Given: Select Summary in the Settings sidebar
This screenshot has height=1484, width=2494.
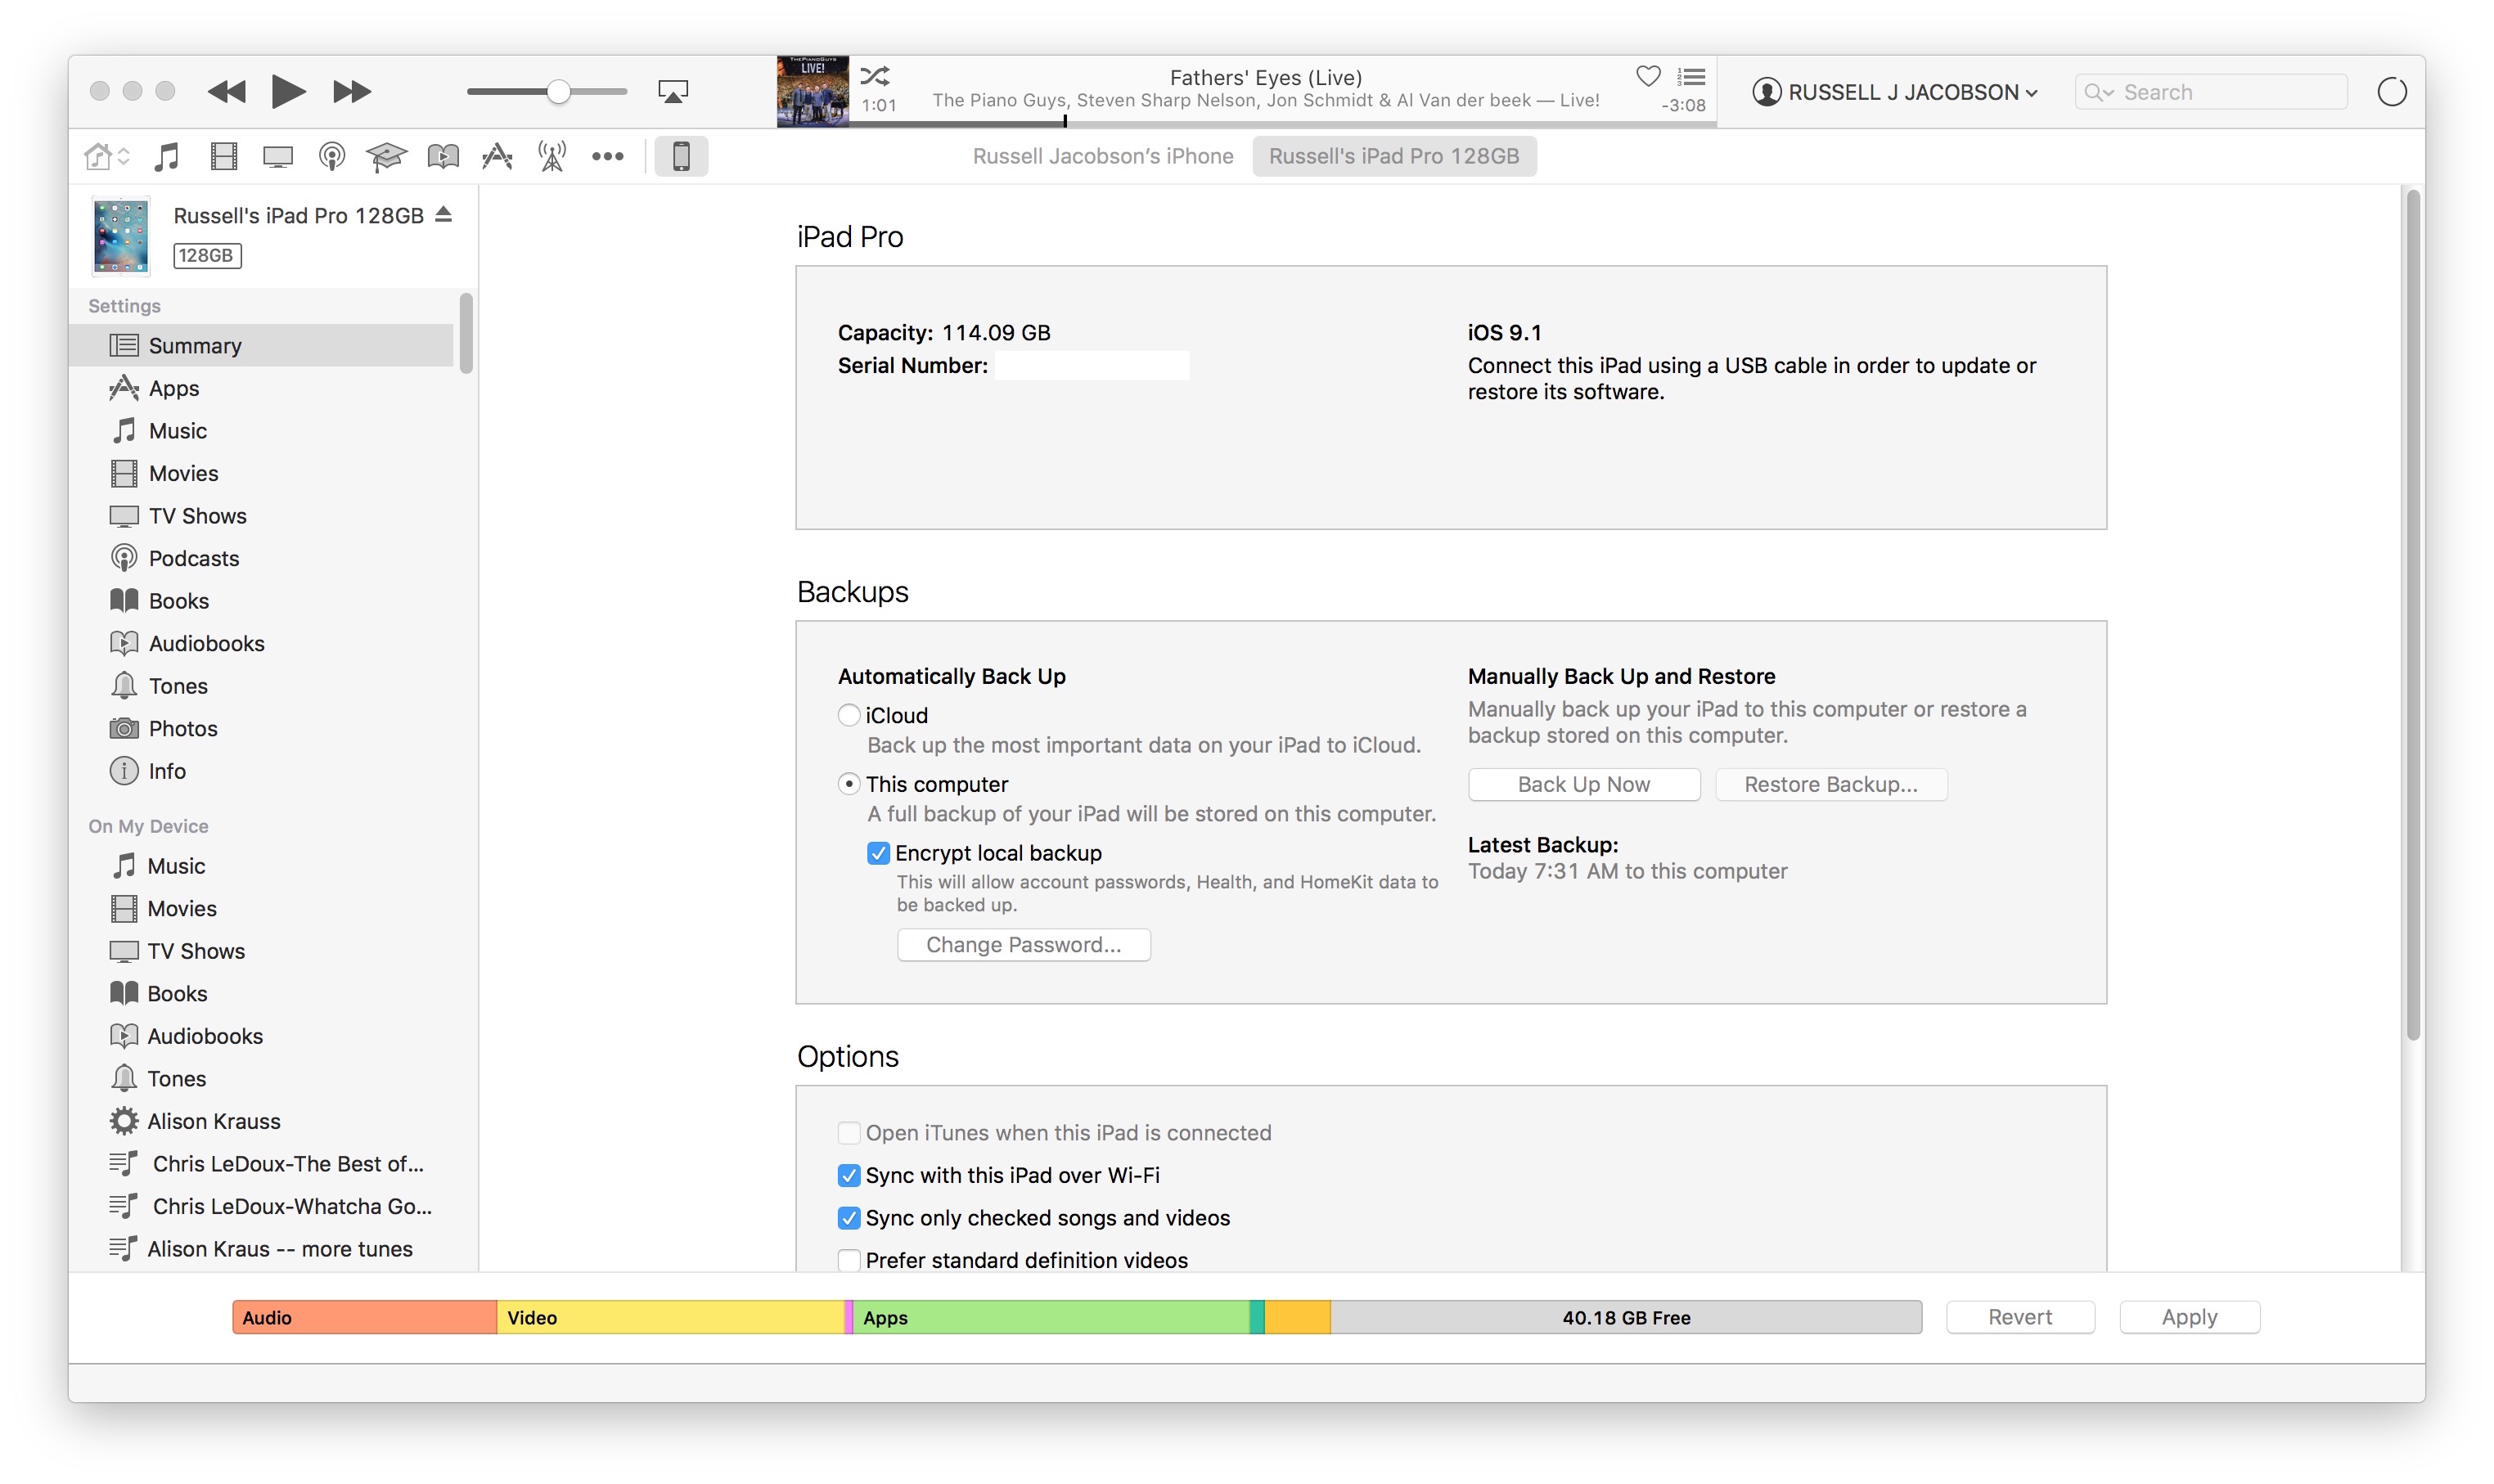Looking at the screenshot, I should pos(261,345).
